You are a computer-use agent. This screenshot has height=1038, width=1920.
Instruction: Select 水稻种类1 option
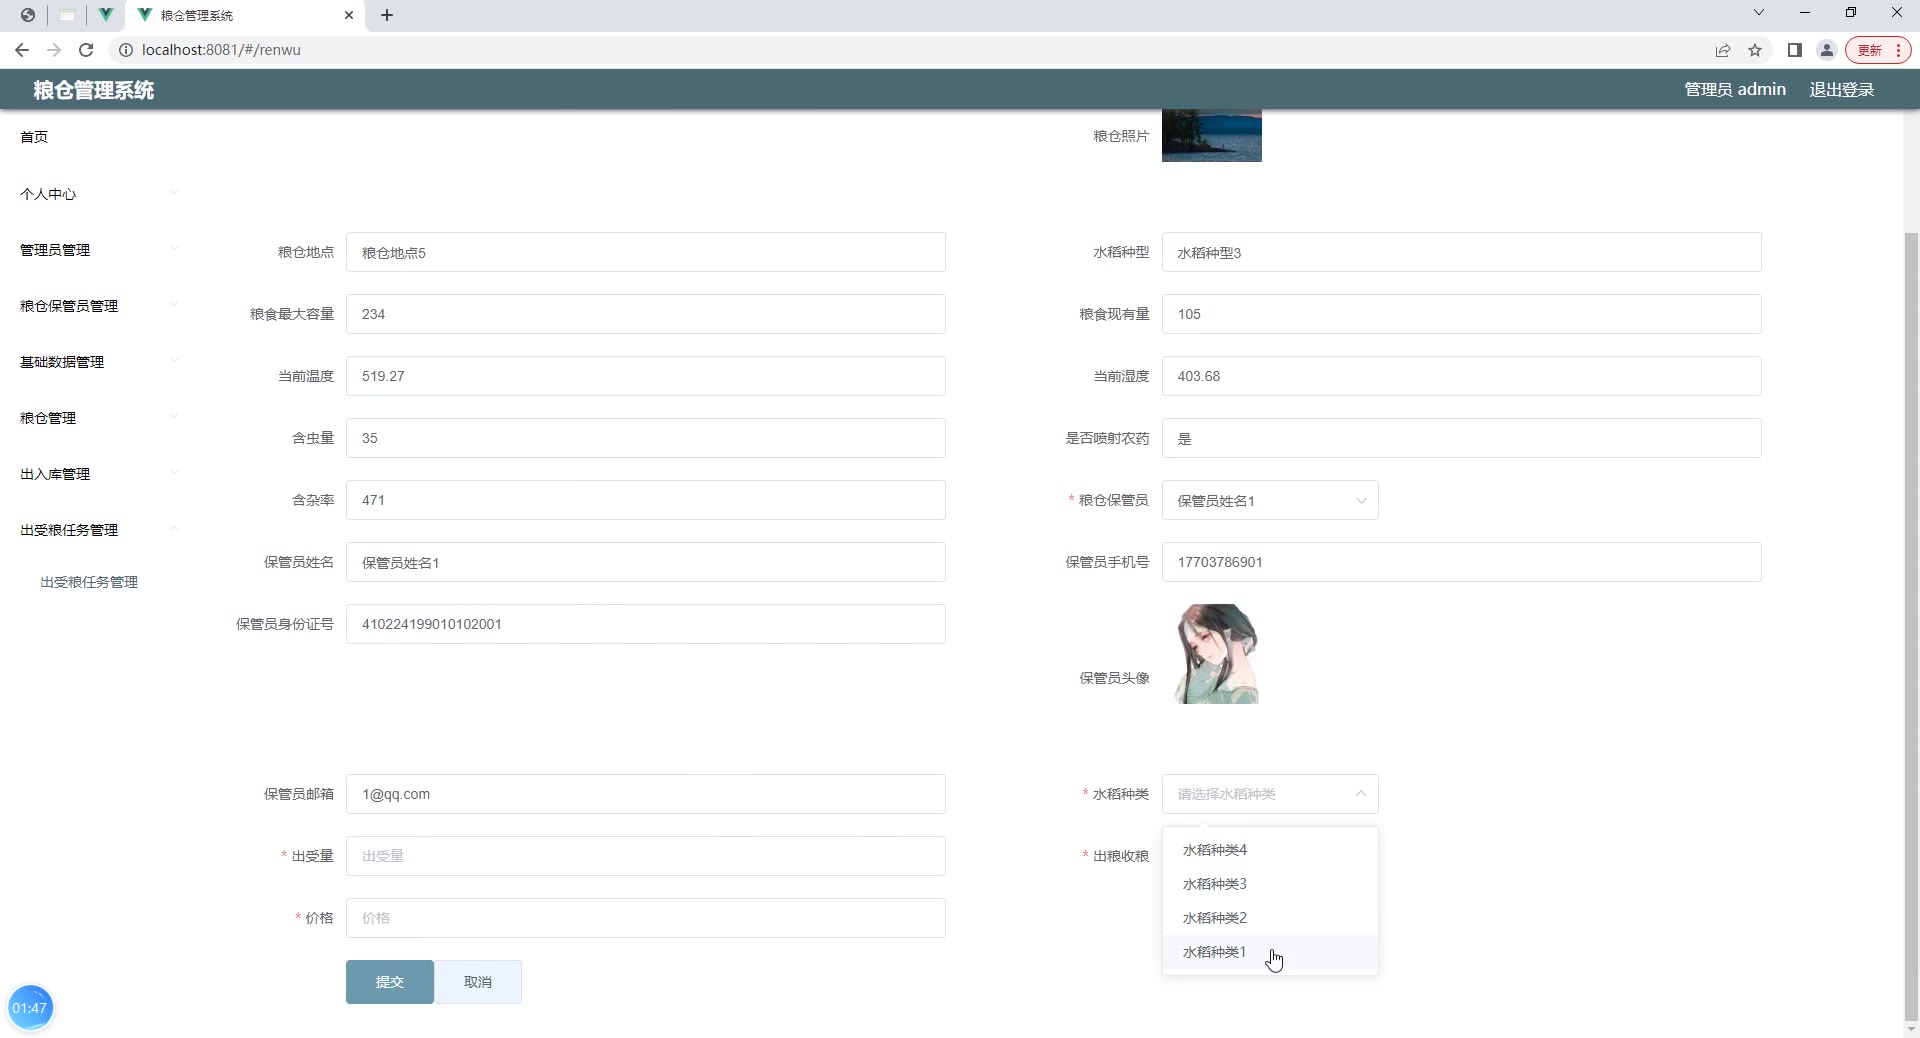point(1270,952)
